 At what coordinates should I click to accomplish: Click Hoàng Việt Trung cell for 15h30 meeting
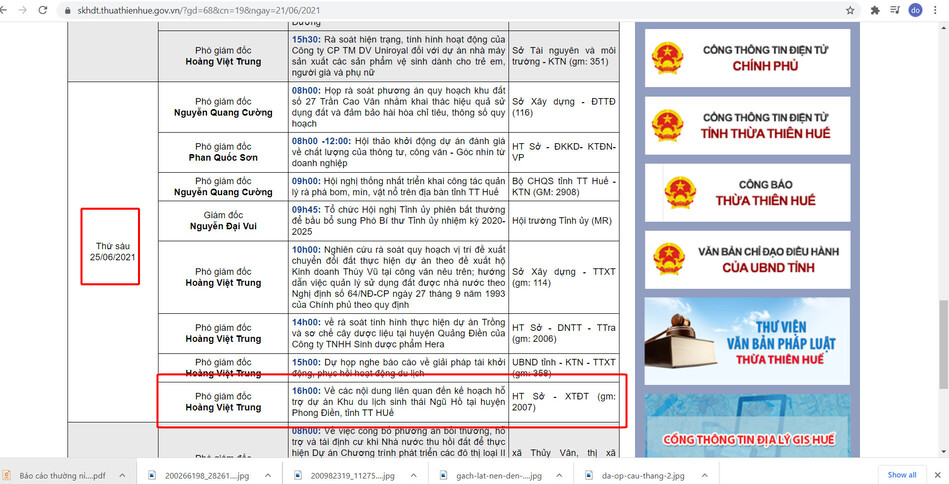pos(223,56)
